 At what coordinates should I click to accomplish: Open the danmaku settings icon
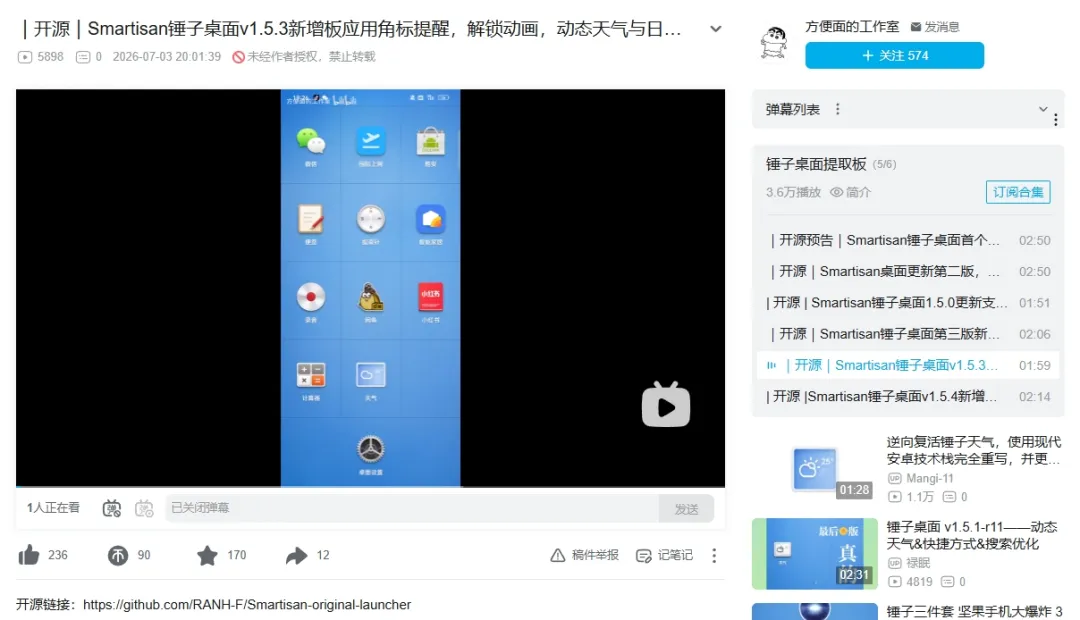144,508
